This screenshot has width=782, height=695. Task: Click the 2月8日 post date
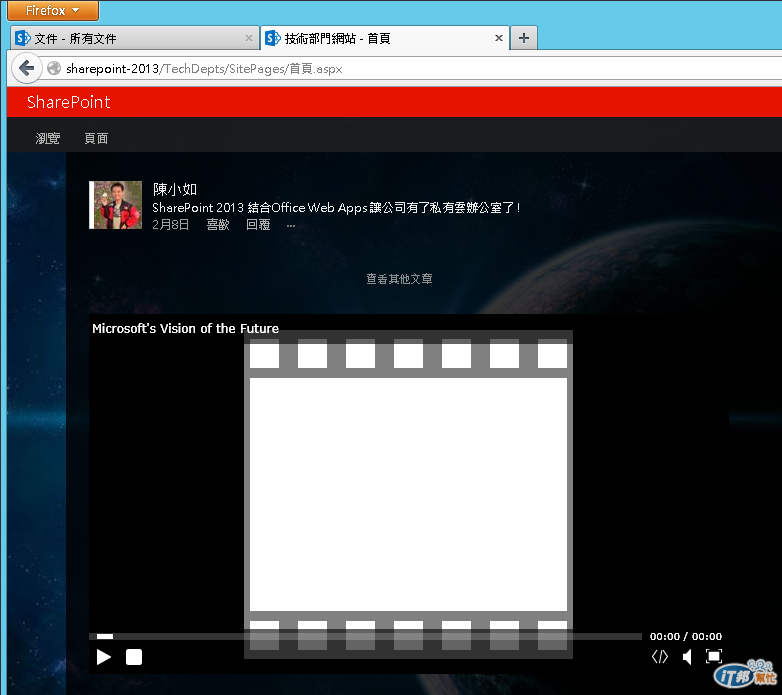171,225
